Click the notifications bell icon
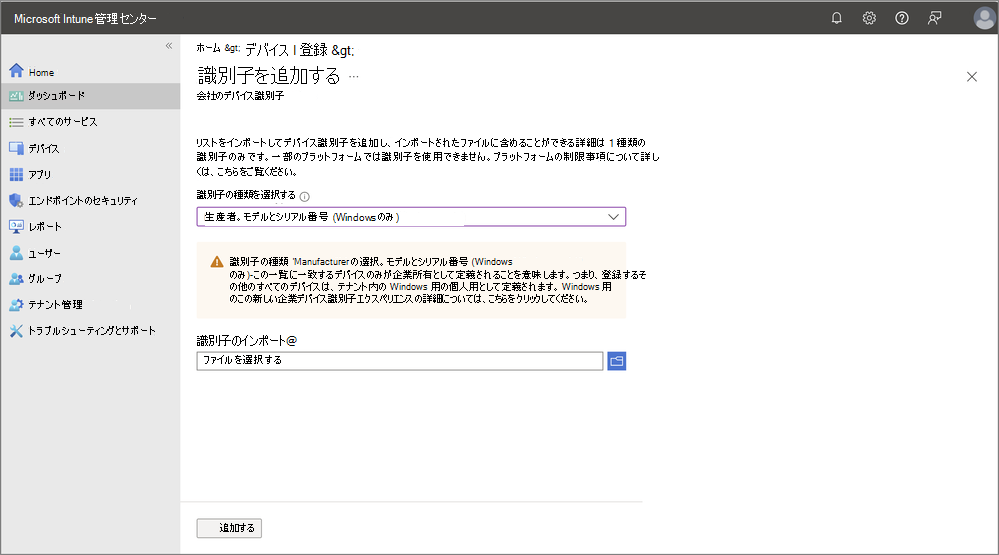This screenshot has height=555, width=999. click(x=837, y=18)
